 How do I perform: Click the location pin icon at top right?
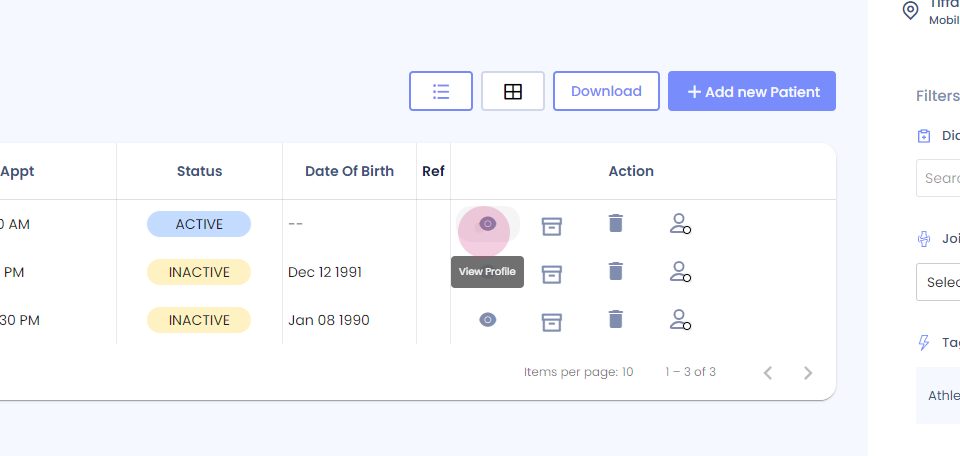click(910, 10)
